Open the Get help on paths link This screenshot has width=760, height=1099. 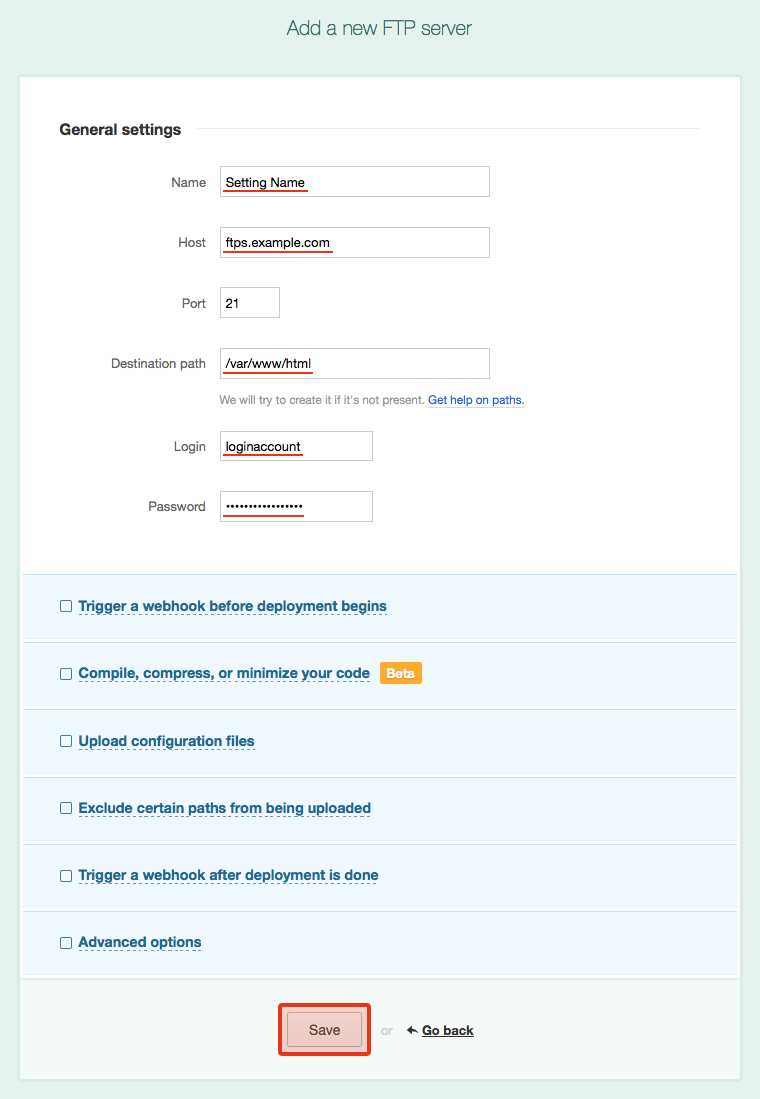[476, 400]
